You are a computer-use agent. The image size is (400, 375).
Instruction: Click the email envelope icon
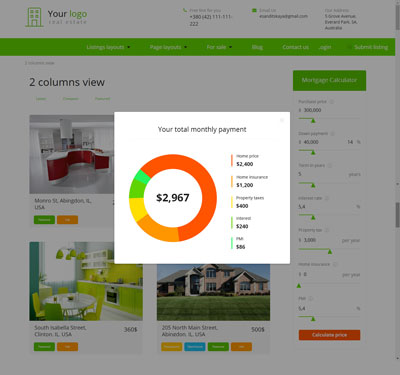(255, 10)
